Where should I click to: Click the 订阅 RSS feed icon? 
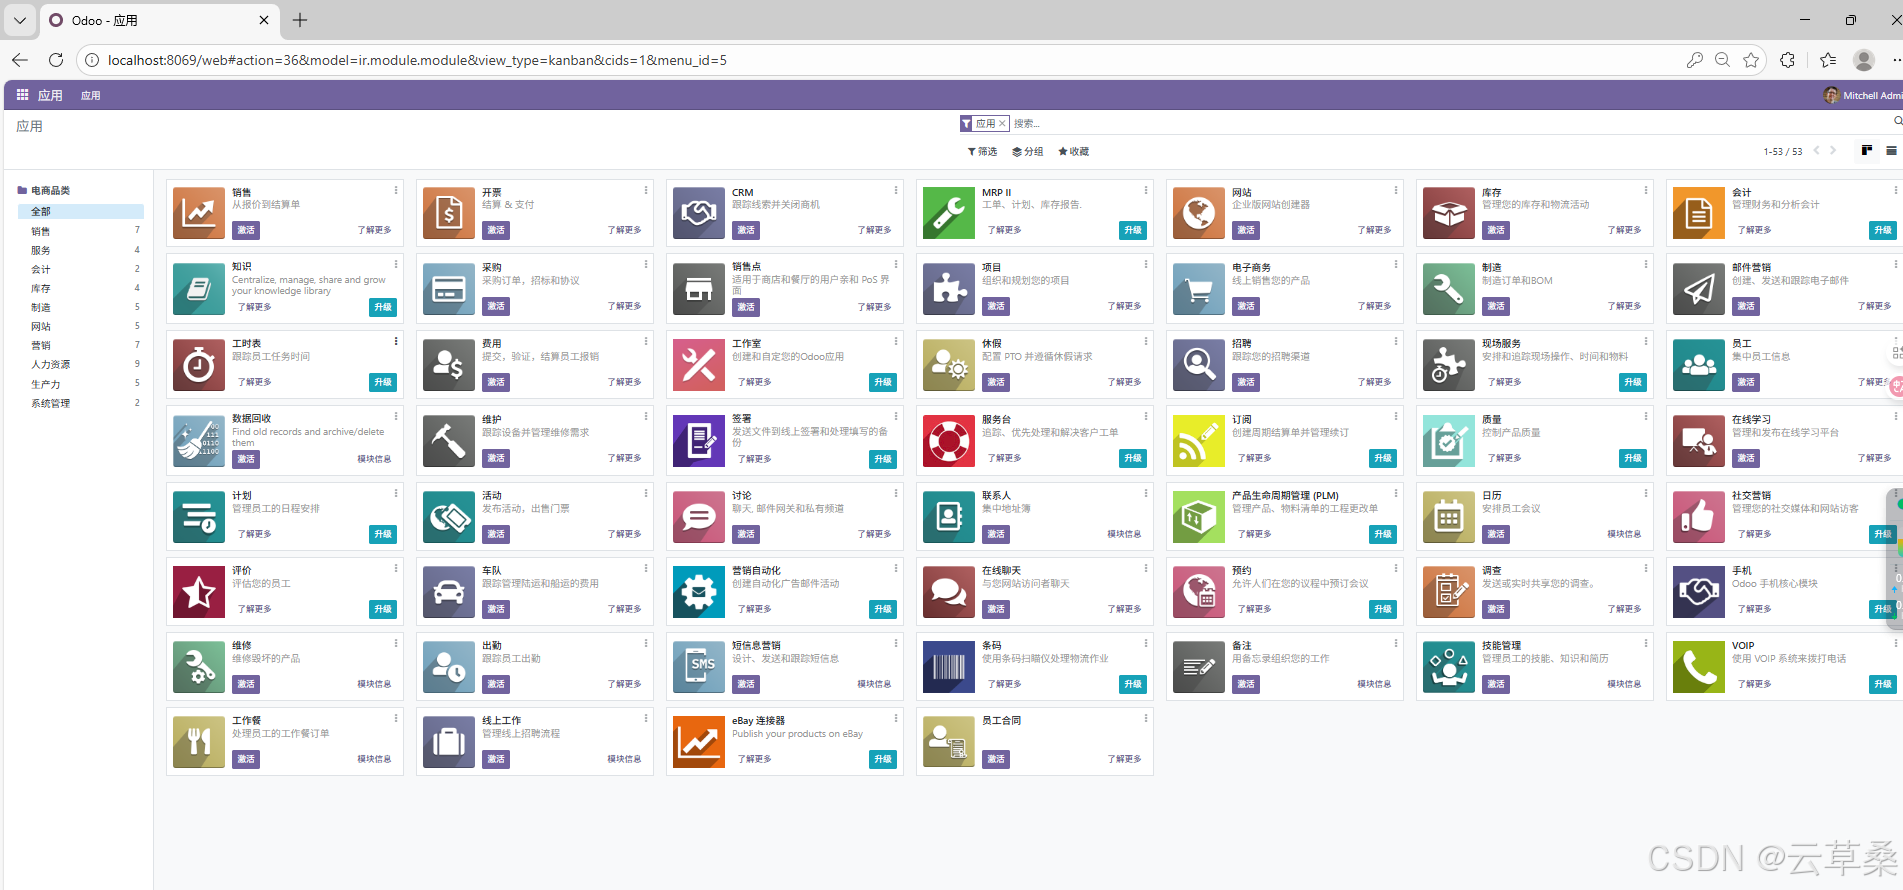[1198, 441]
